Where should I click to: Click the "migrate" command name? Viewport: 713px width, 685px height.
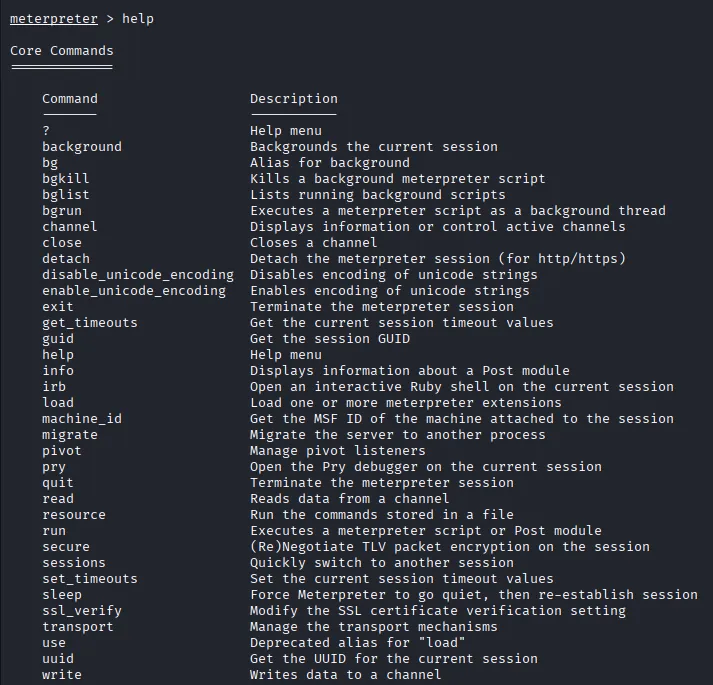pyautogui.click(x=70, y=435)
